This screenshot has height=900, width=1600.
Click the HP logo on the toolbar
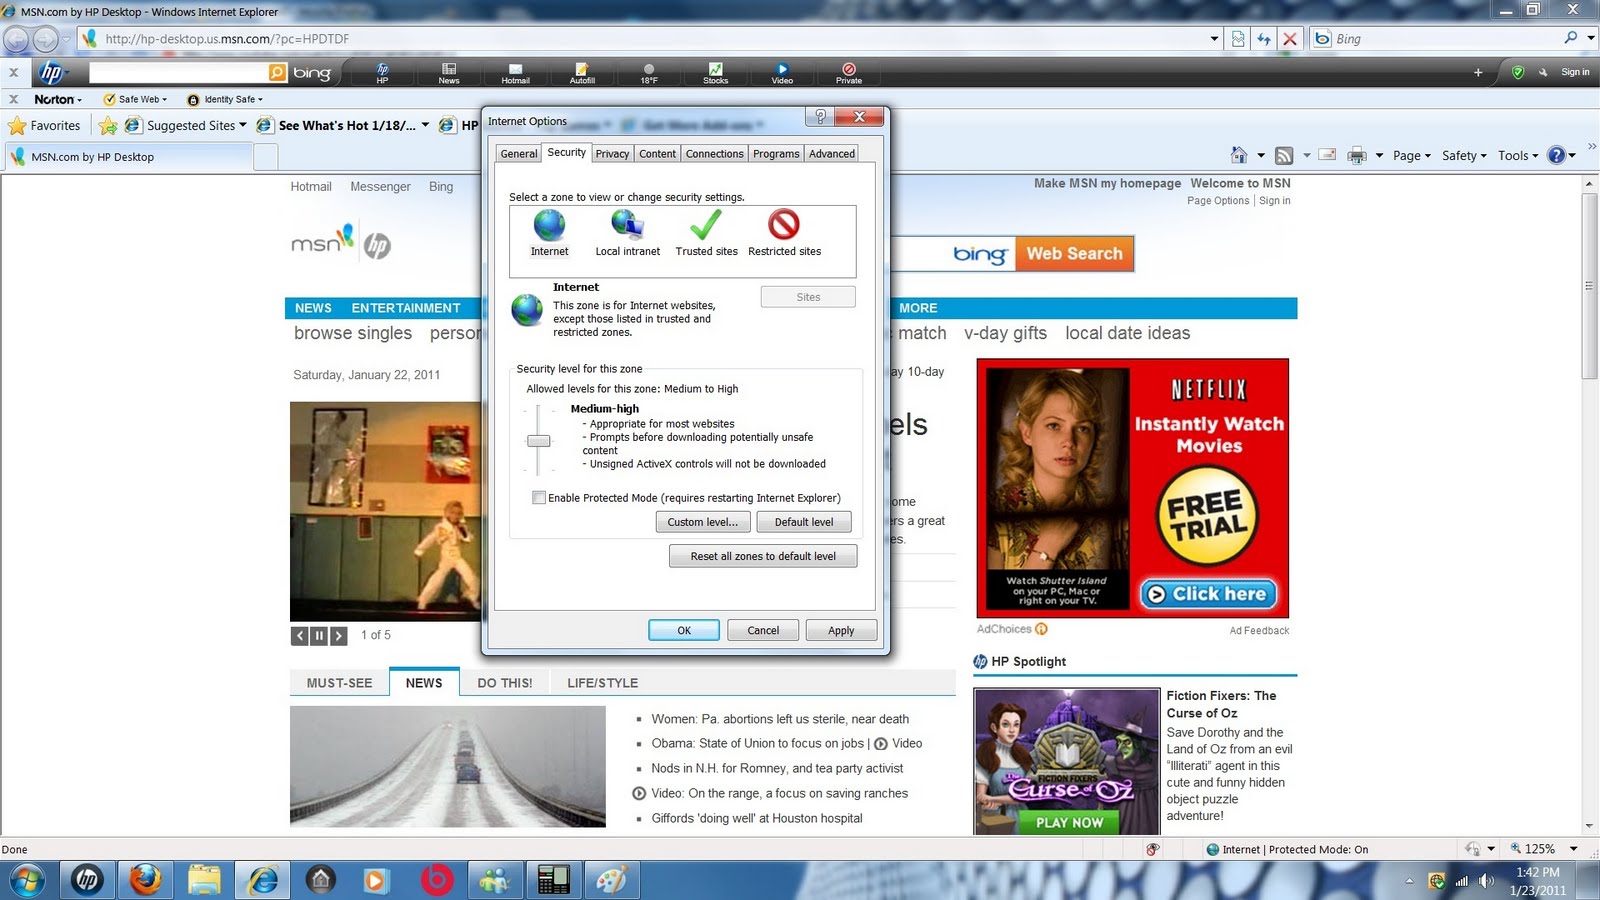coord(51,72)
